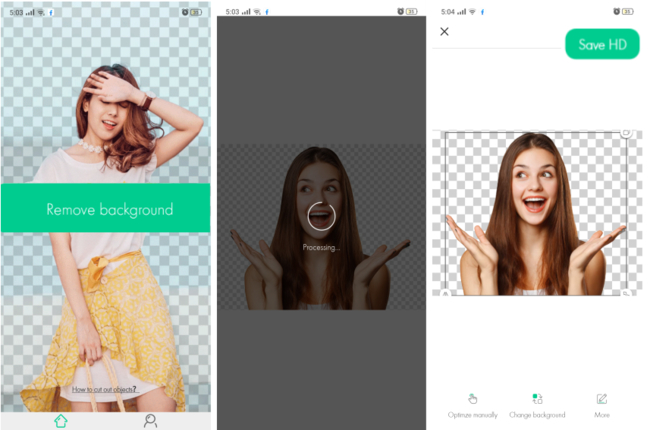
Task: Select the Optimize manually hand icon
Action: point(473,399)
